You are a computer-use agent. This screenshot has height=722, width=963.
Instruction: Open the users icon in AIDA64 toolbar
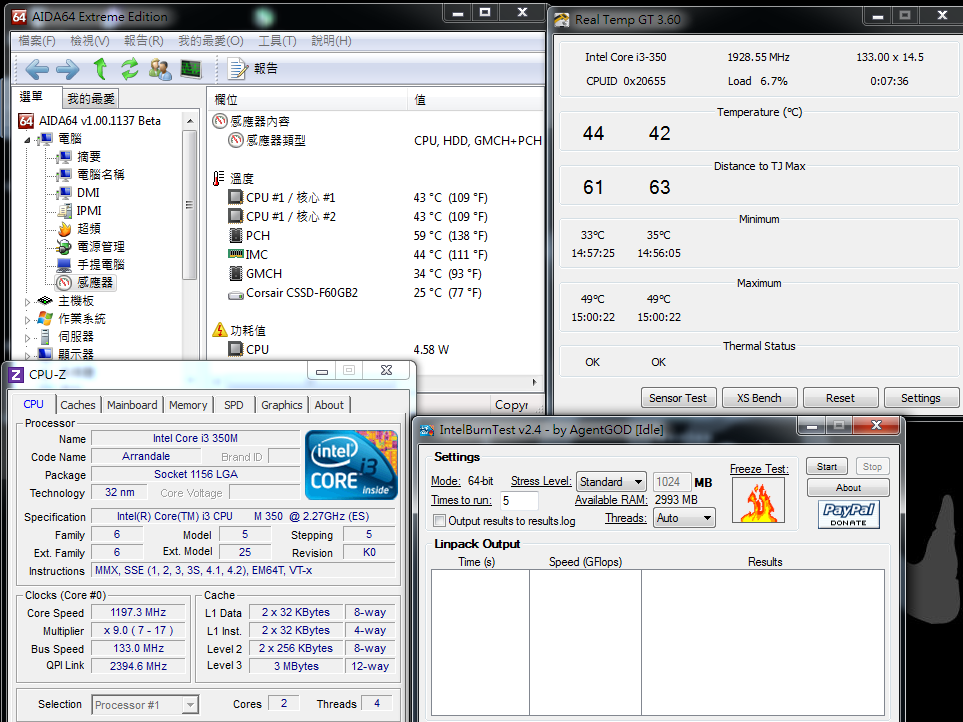[160, 69]
